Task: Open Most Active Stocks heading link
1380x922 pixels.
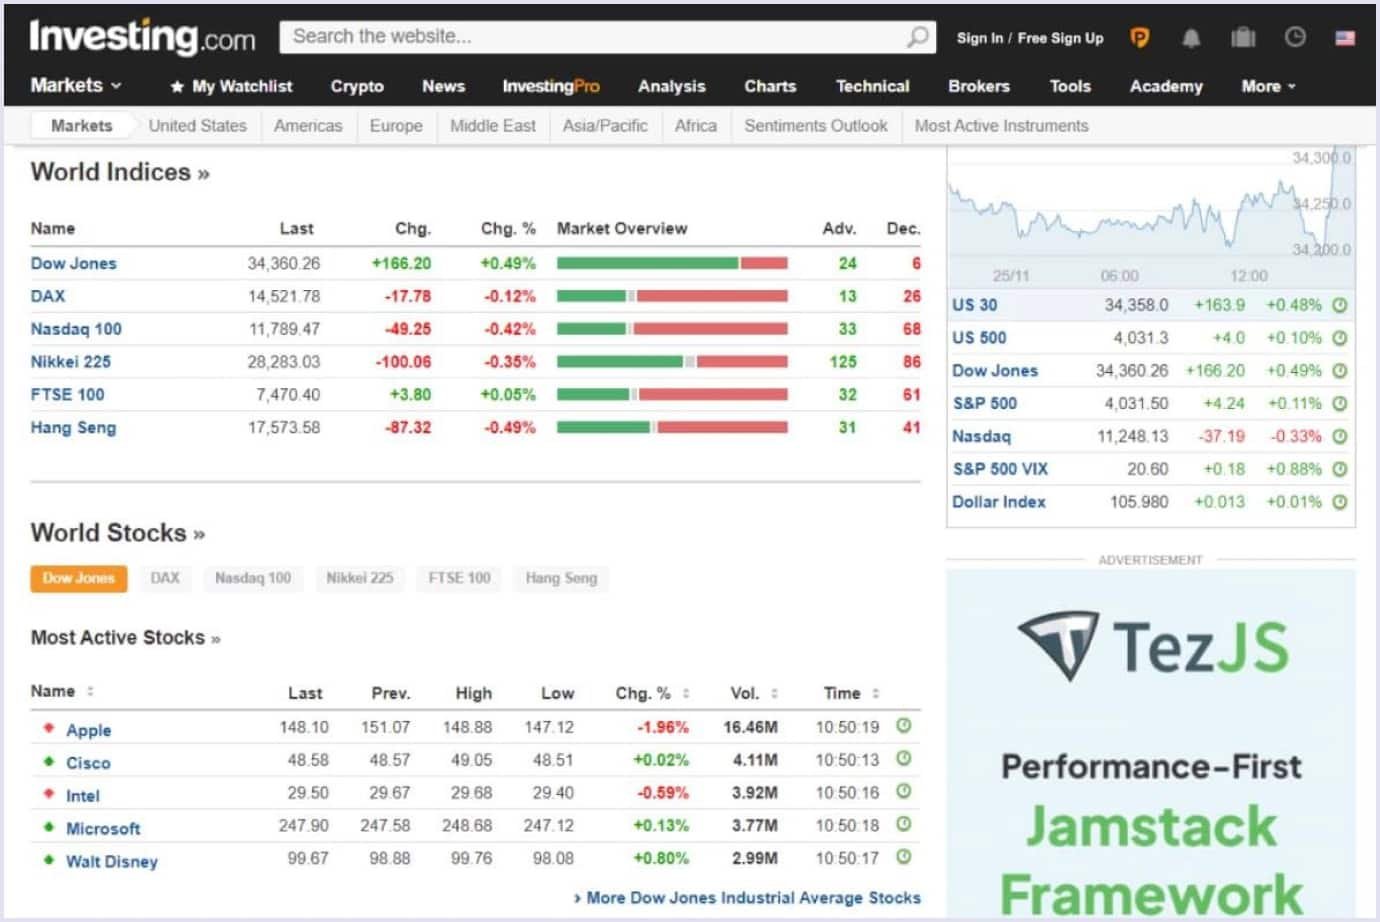Action: click(x=125, y=638)
